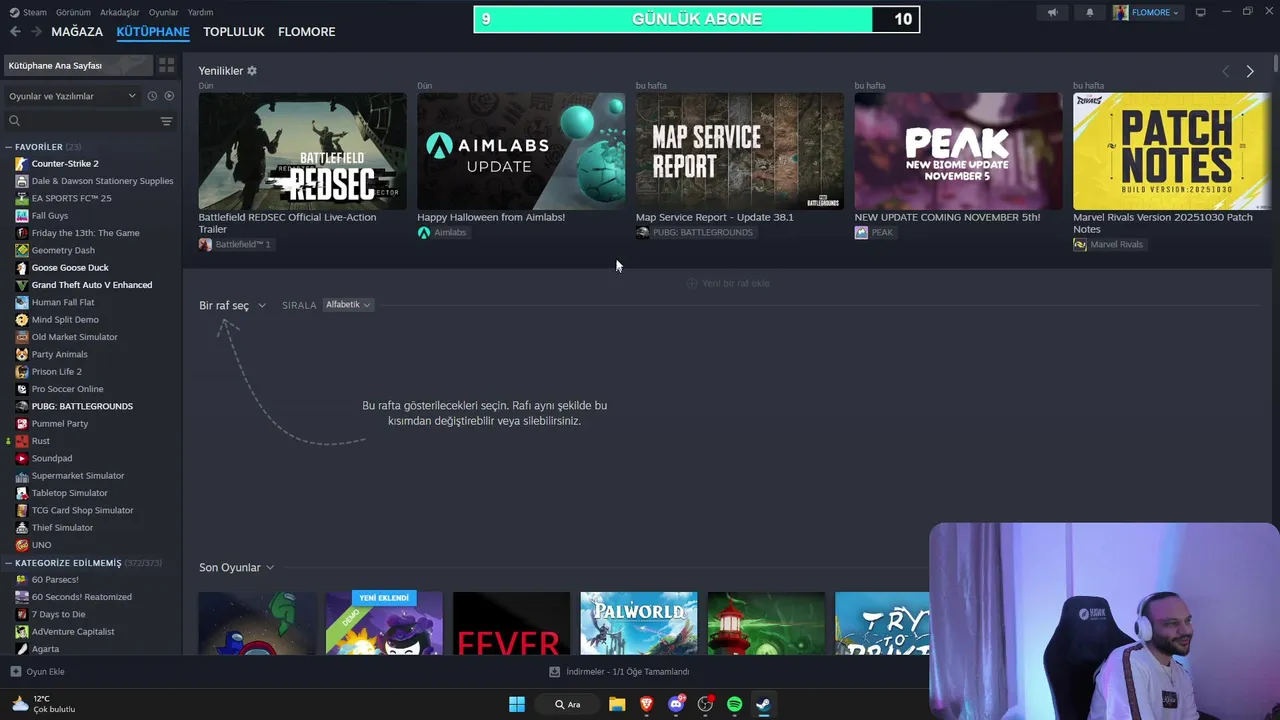The width and height of the screenshot is (1280, 720).
Task: Go to Kütüphane Ana Sayfası
Action: [78, 65]
